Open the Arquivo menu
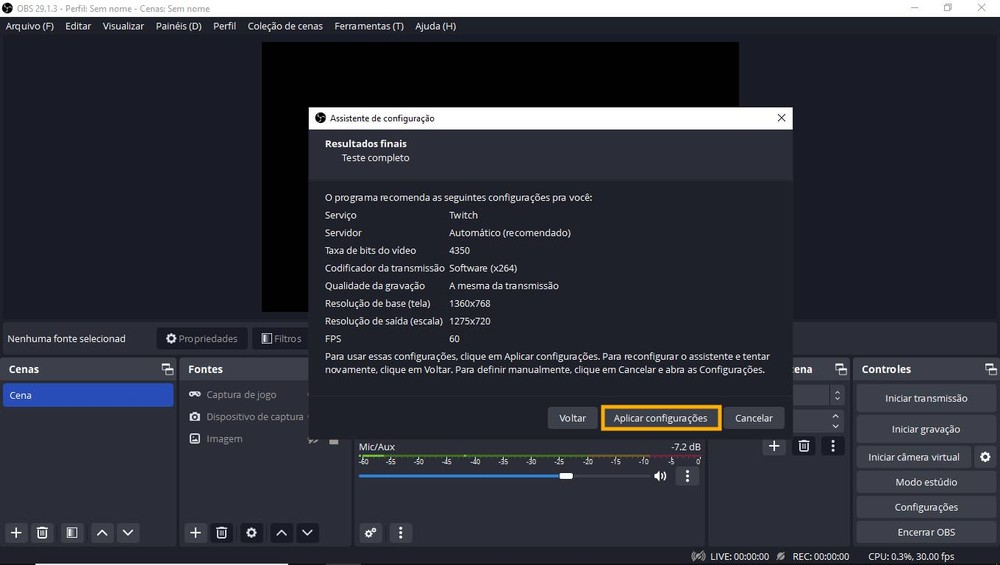This screenshot has width=1000, height=565. tap(29, 26)
